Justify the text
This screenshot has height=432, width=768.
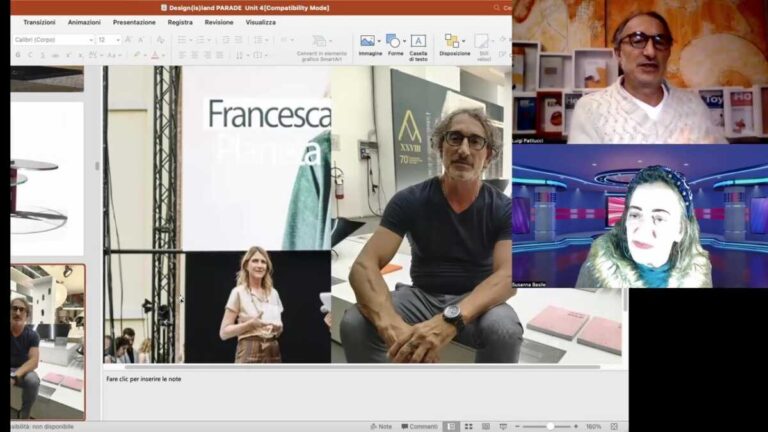(x=220, y=55)
